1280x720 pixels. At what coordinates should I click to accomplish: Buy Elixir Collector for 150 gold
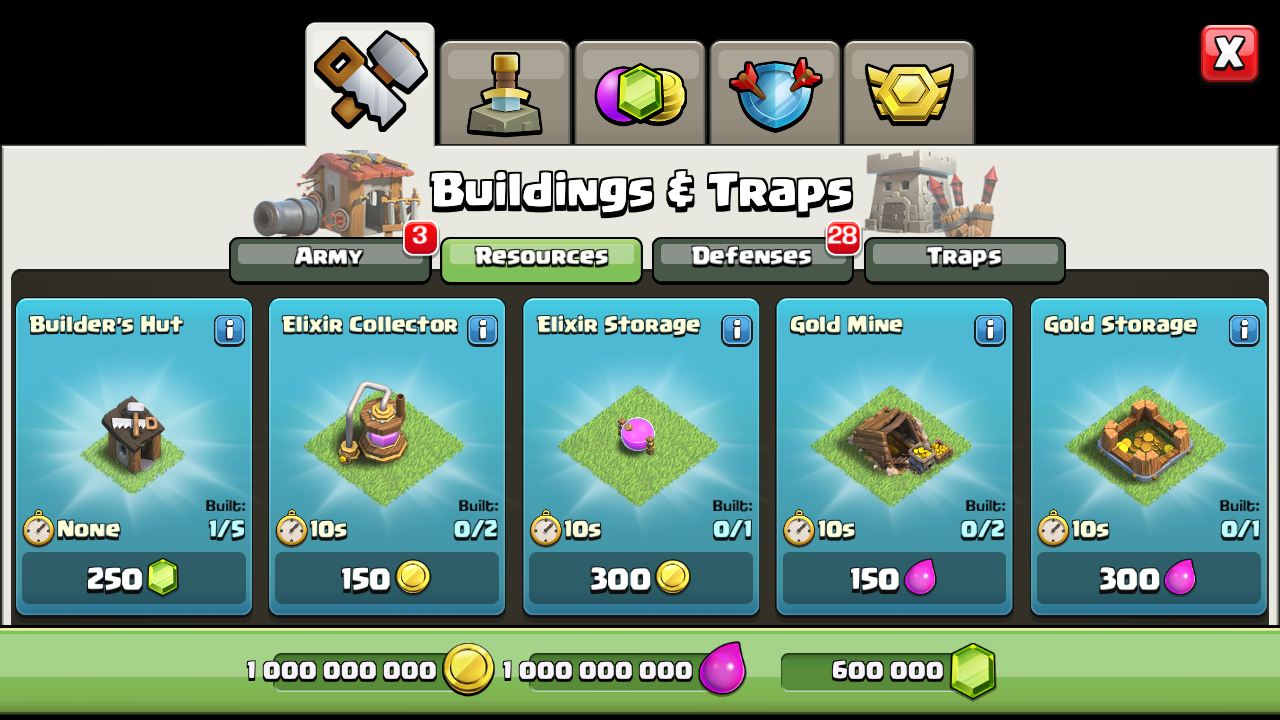click(387, 578)
